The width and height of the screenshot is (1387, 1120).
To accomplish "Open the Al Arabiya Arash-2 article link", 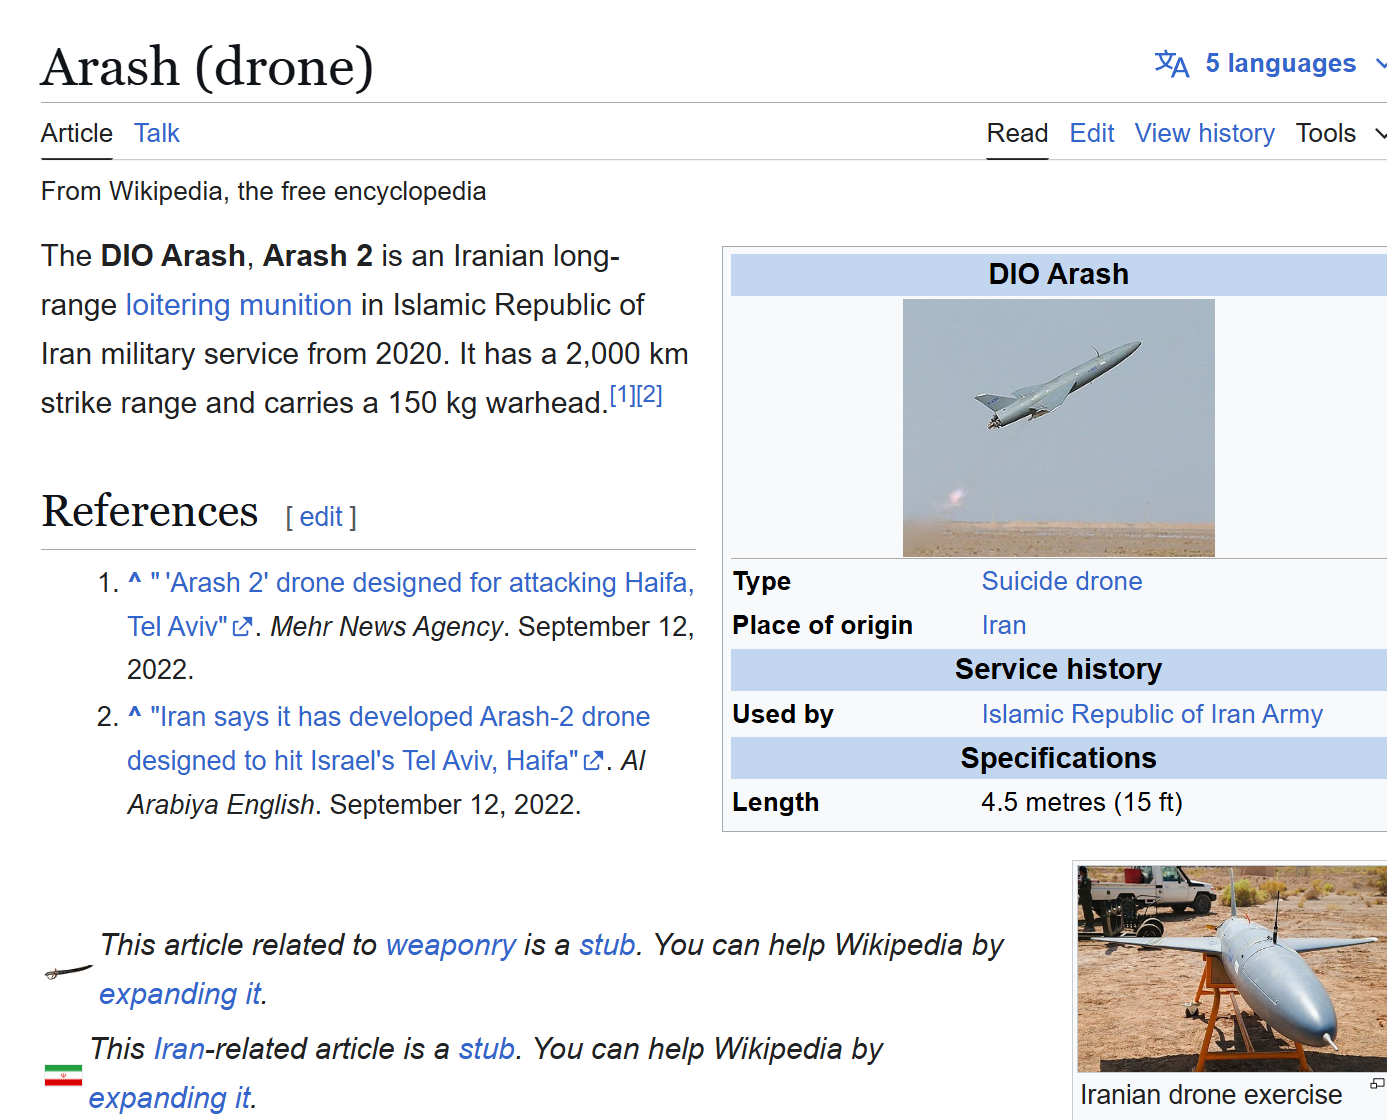I will point(388,738).
